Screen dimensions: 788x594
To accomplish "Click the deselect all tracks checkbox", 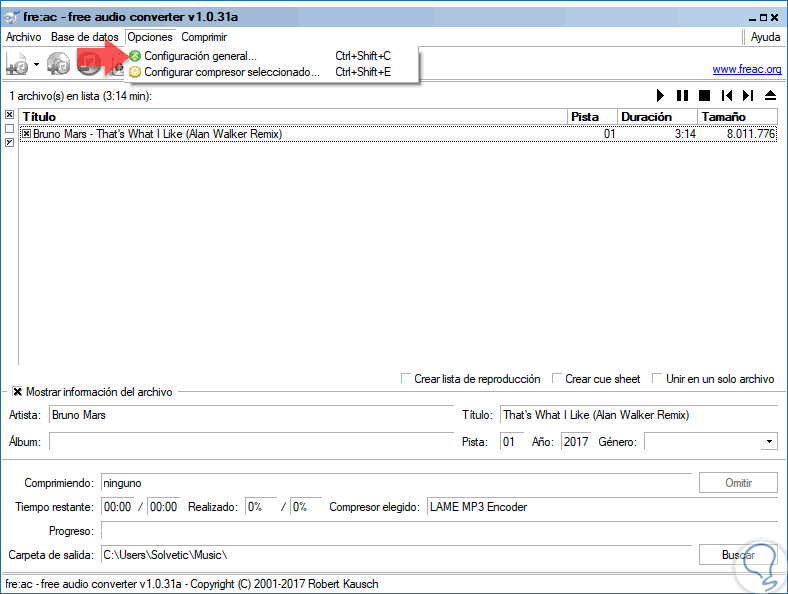I will point(9,129).
